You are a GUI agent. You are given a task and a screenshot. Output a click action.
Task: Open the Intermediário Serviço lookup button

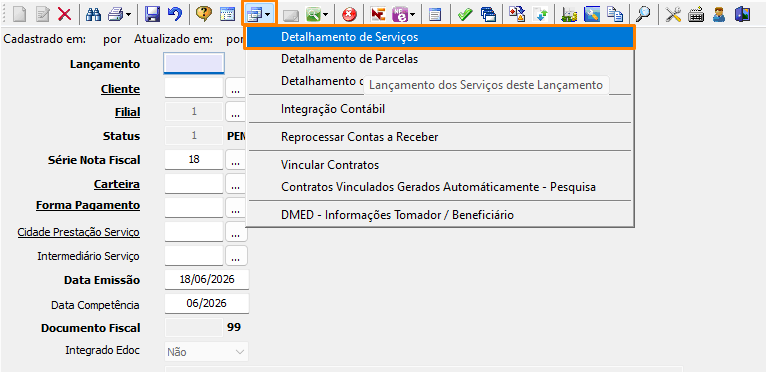[236, 257]
